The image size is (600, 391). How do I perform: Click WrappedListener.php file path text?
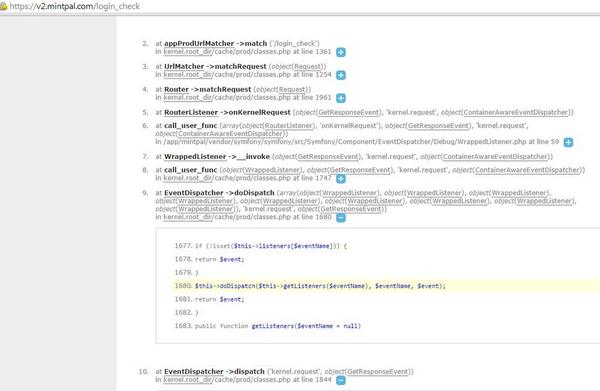coord(345,142)
